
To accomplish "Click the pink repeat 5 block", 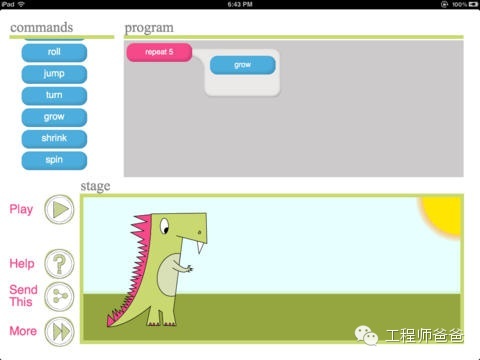I will tap(159, 52).
